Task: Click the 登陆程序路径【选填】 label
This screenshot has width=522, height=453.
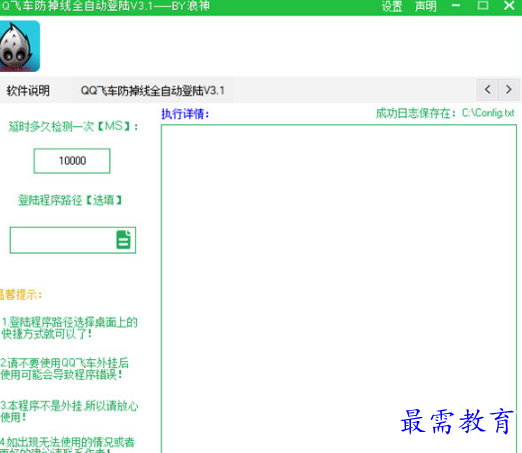Action: tap(70, 200)
